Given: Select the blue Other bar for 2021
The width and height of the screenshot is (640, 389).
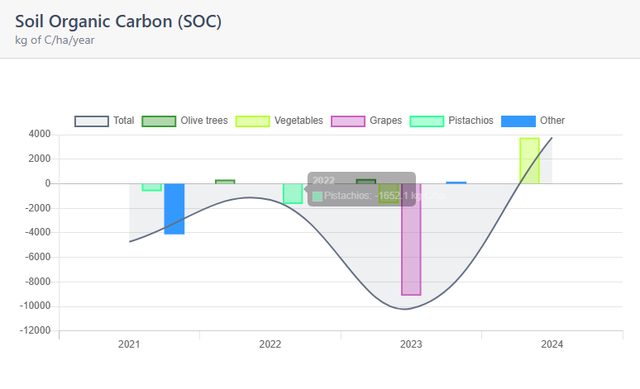Looking at the screenshot, I should coord(174,209).
